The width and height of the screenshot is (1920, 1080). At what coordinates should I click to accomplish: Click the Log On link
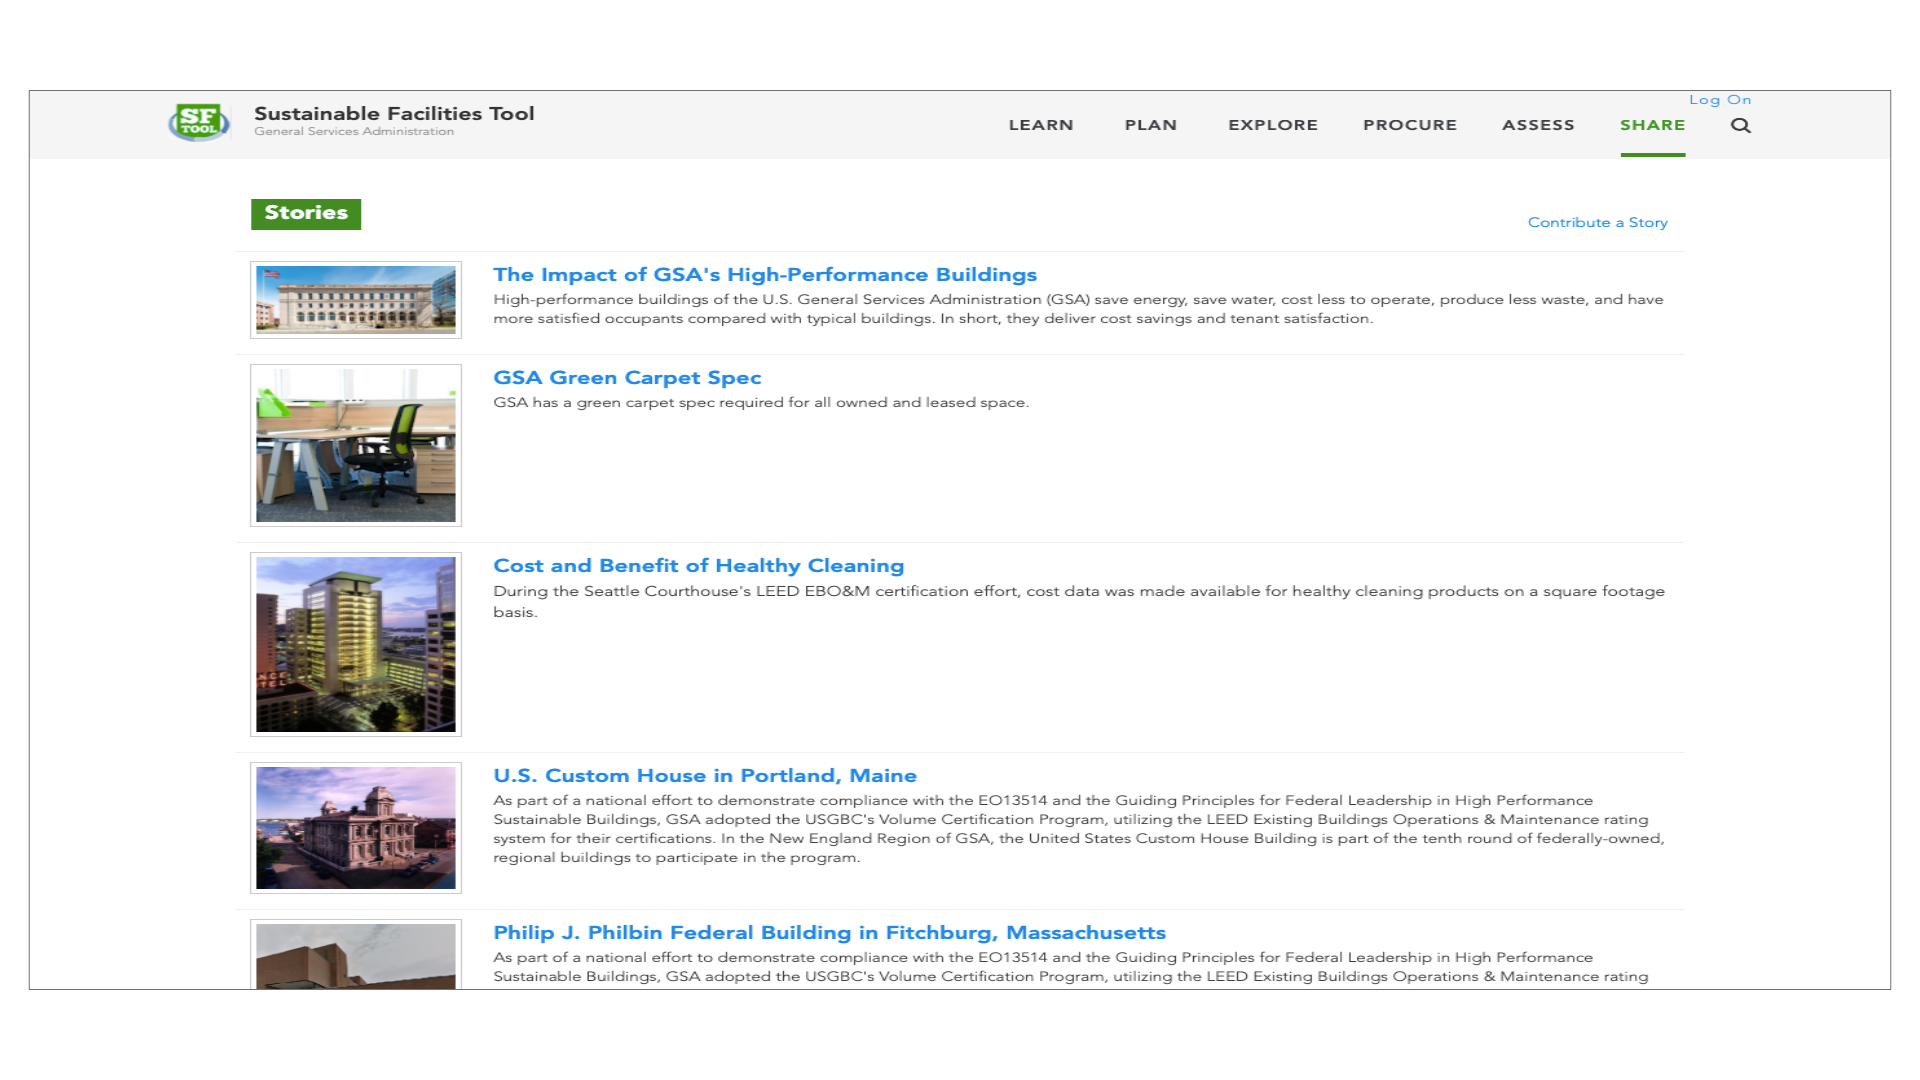click(x=1719, y=100)
